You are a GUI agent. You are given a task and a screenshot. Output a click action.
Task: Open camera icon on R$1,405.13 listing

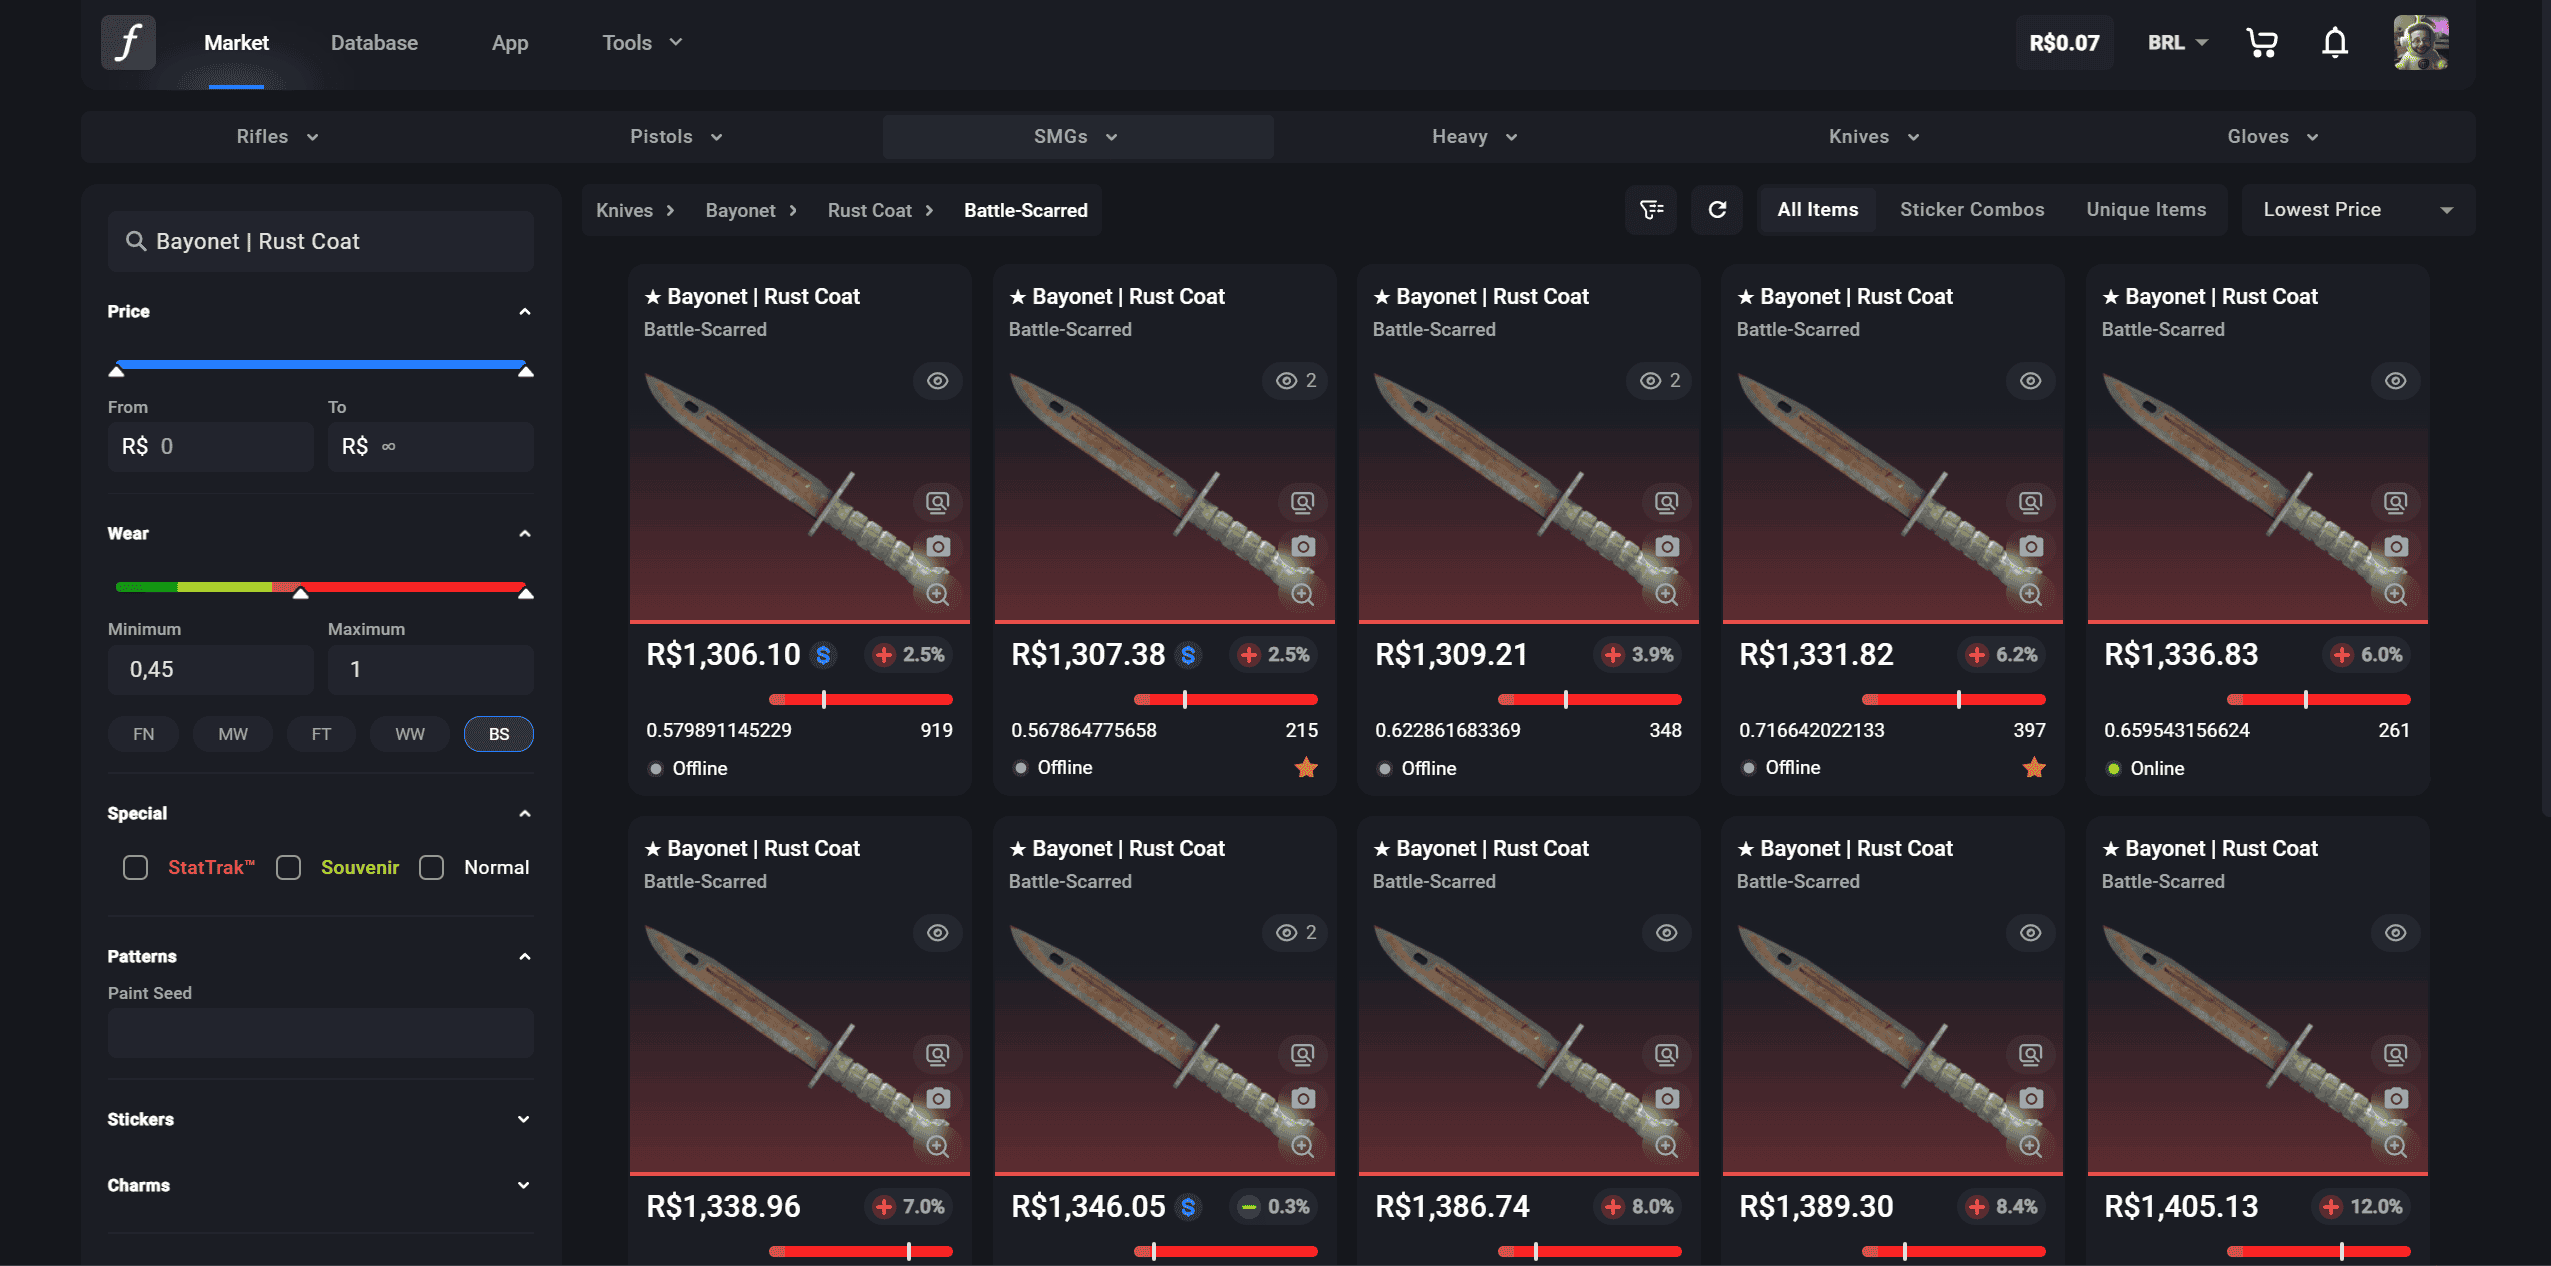tap(2395, 1098)
